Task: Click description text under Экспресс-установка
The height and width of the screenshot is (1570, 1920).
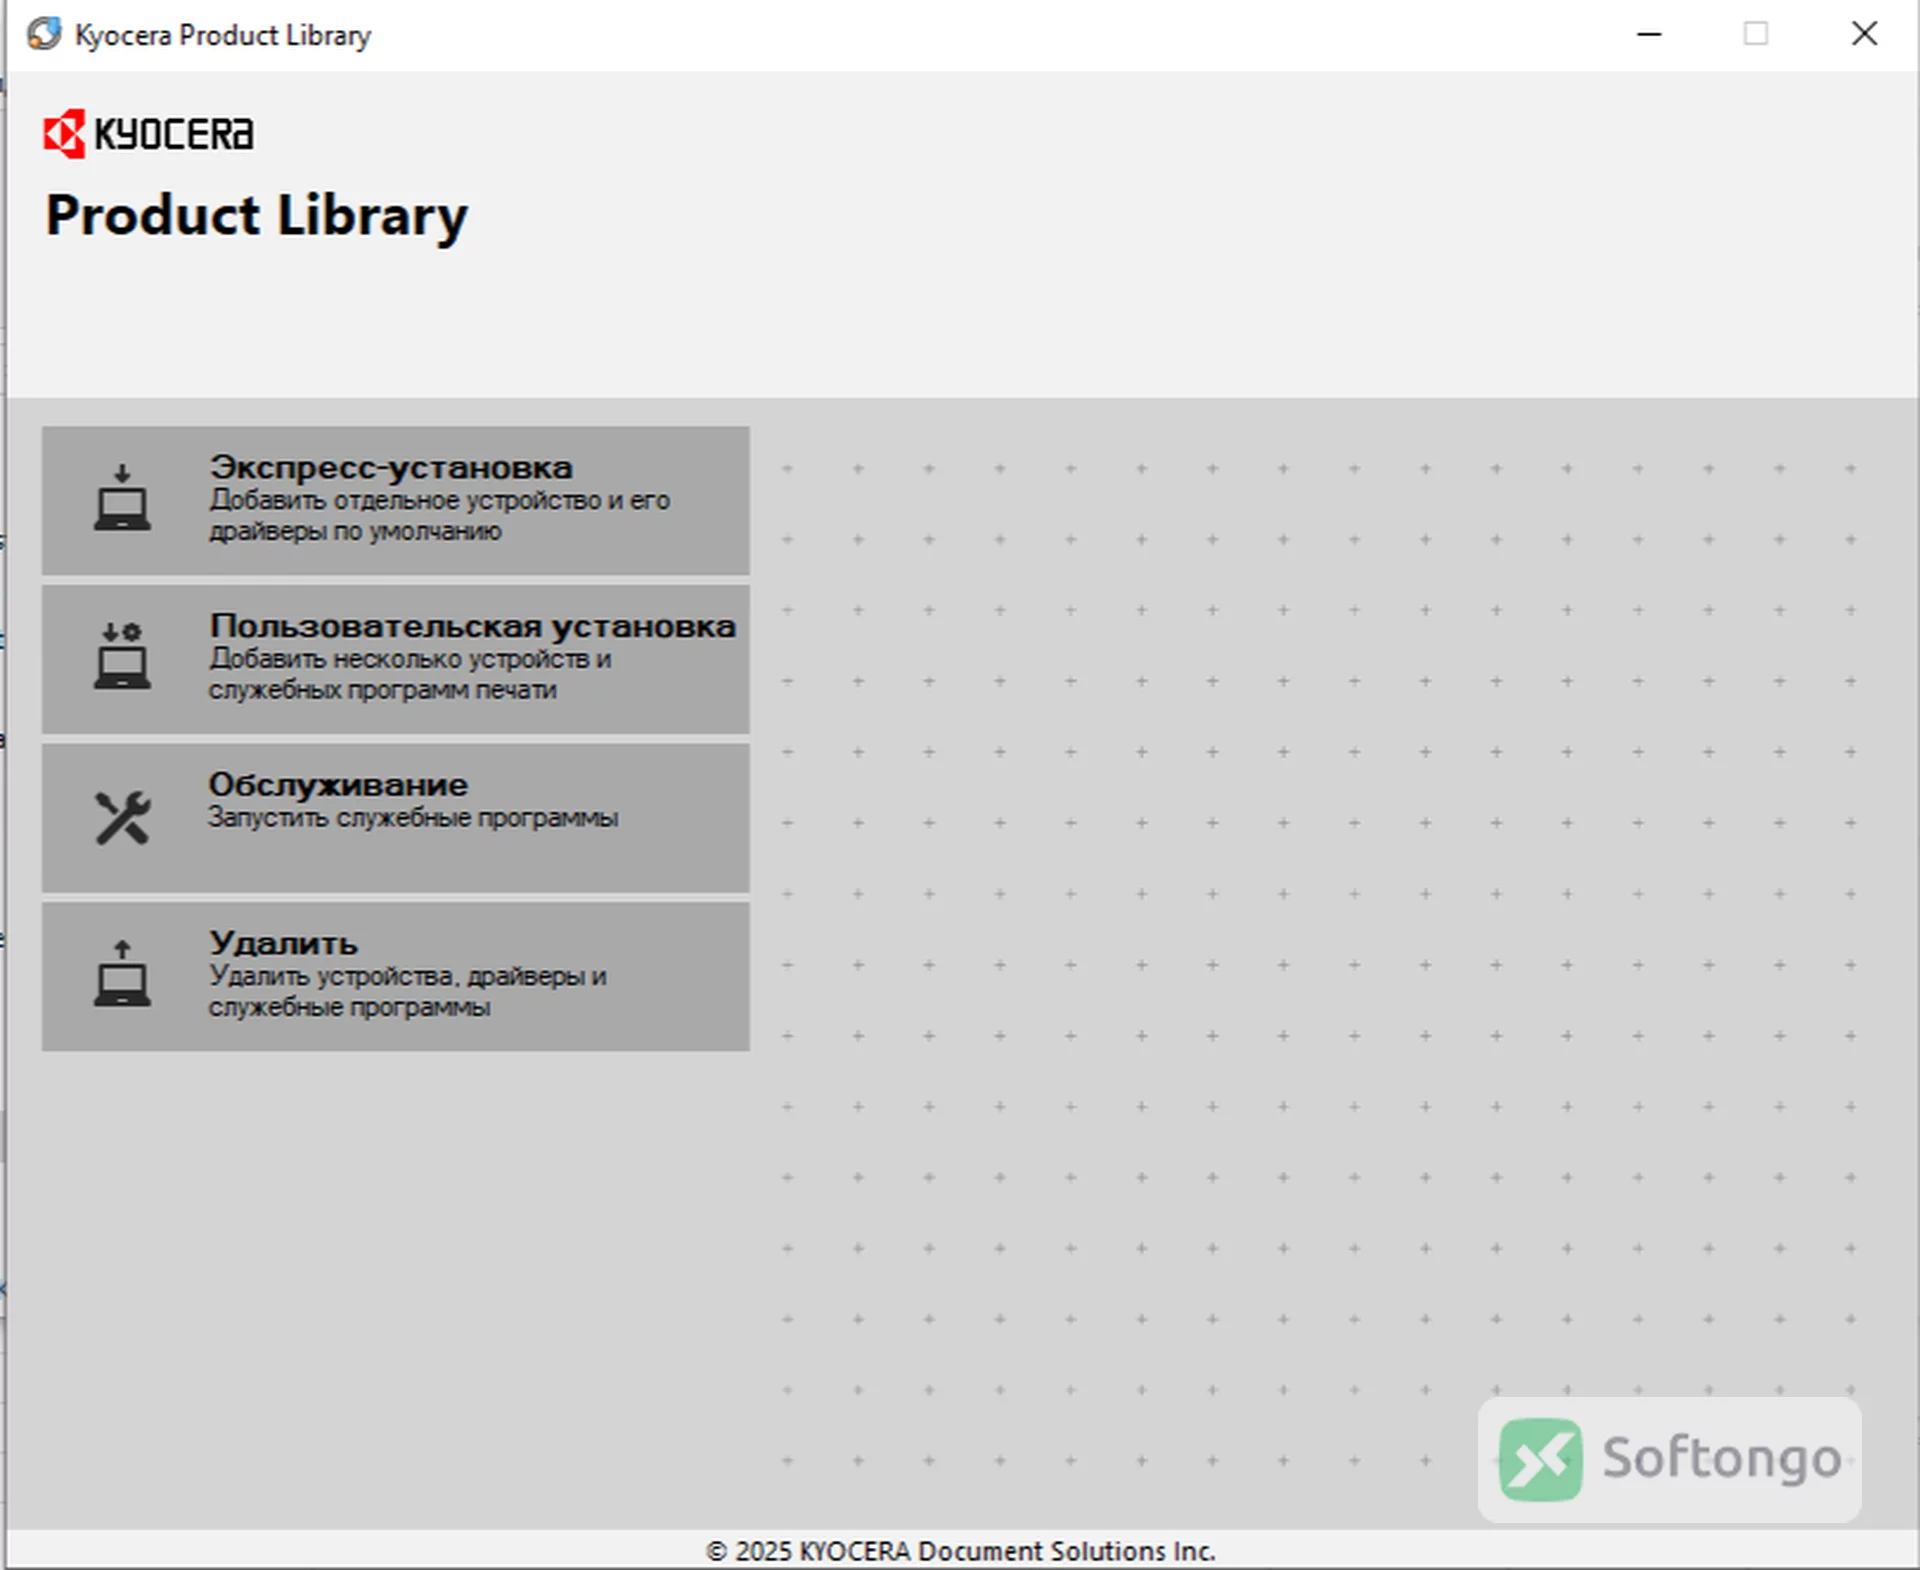Action: (x=439, y=515)
